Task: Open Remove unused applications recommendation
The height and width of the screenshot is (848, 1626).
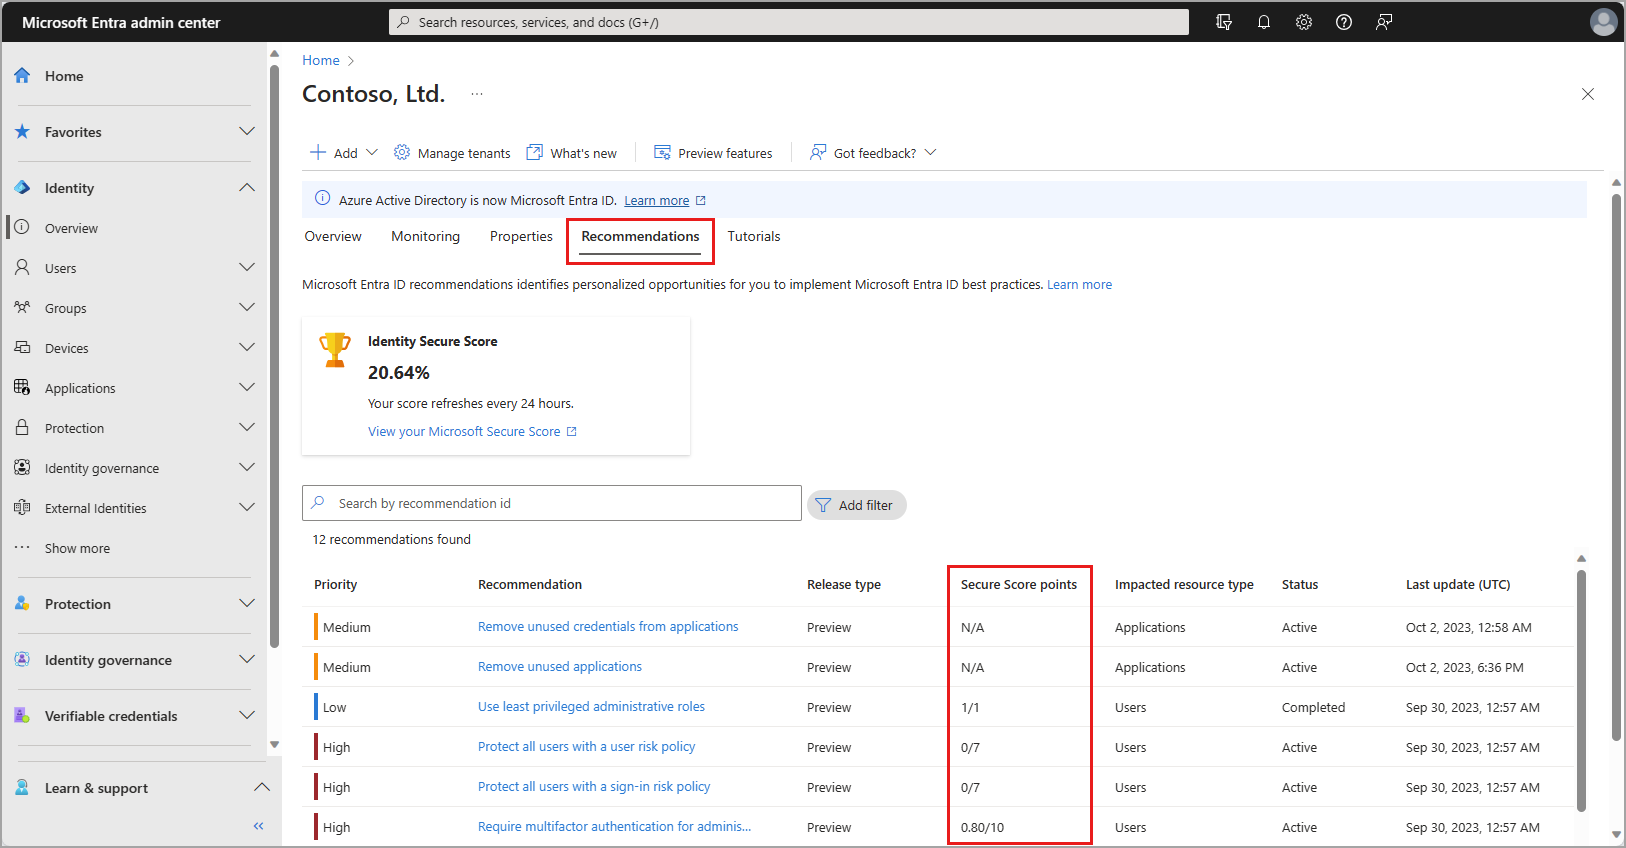Action: 560,667
